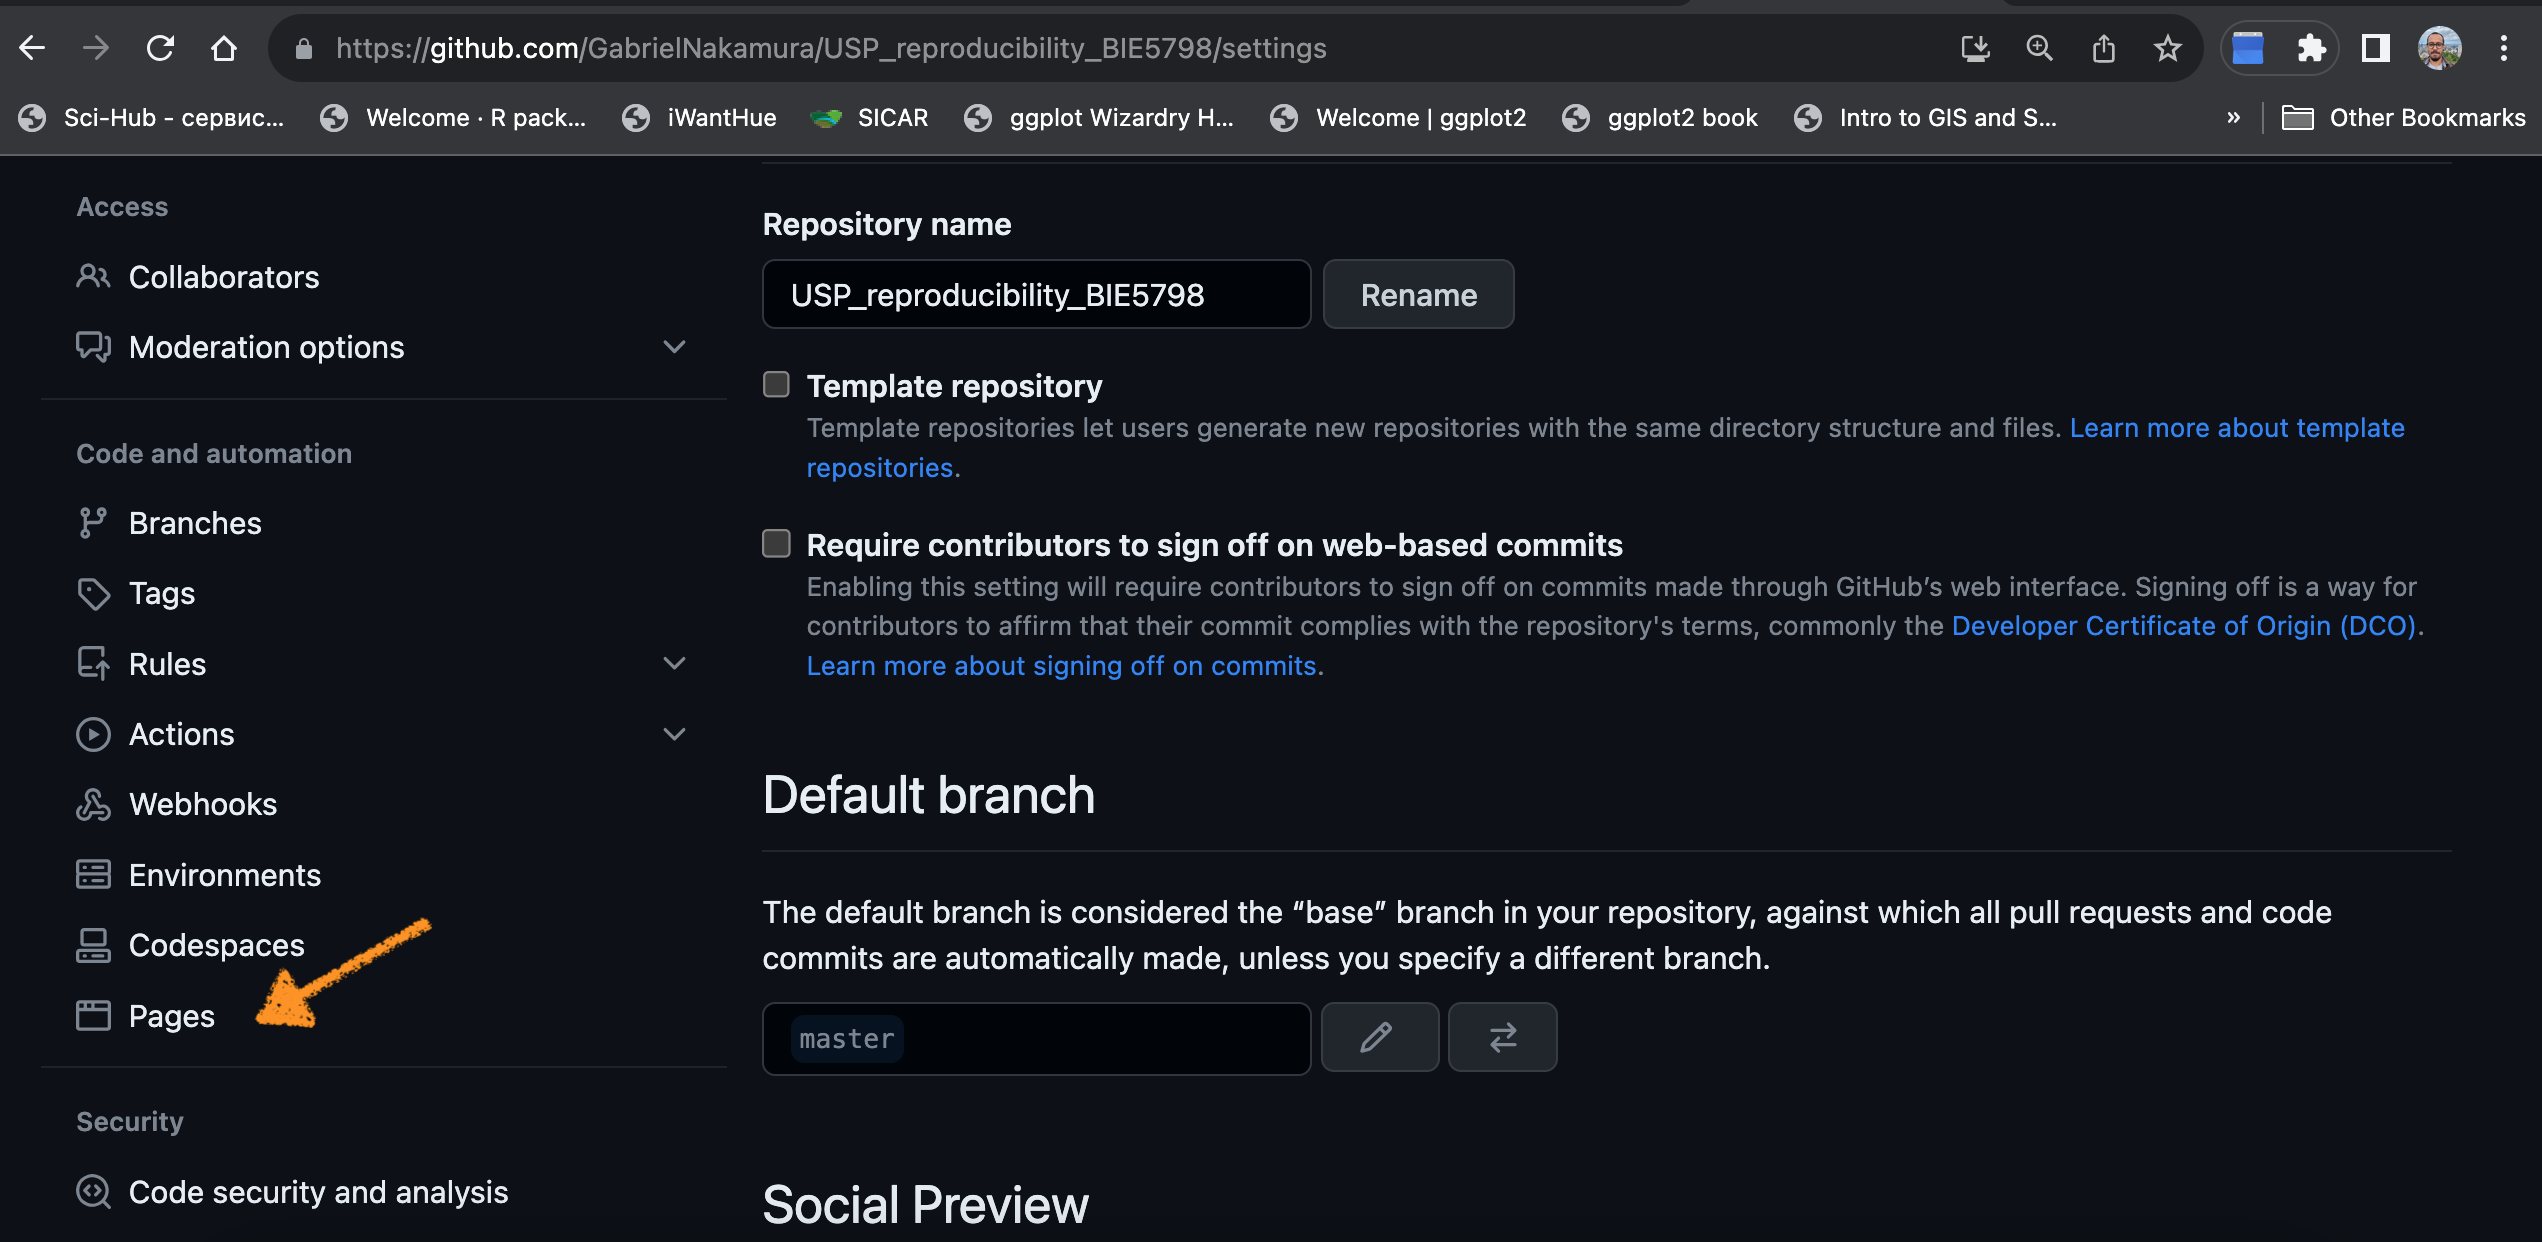Bookmark this page with the star icon

pos(2167,48)
